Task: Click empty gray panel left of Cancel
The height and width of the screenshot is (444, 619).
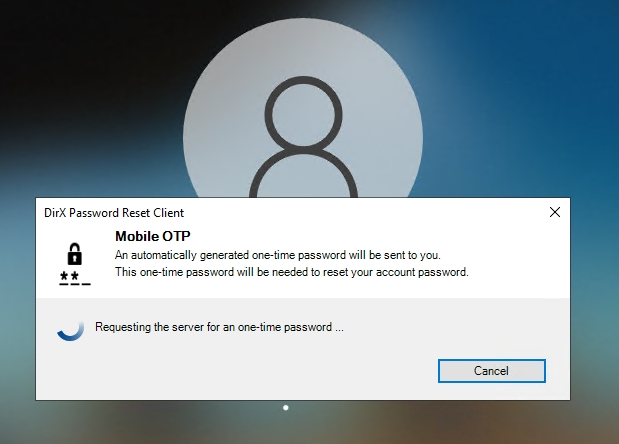Action: [237, 371]
